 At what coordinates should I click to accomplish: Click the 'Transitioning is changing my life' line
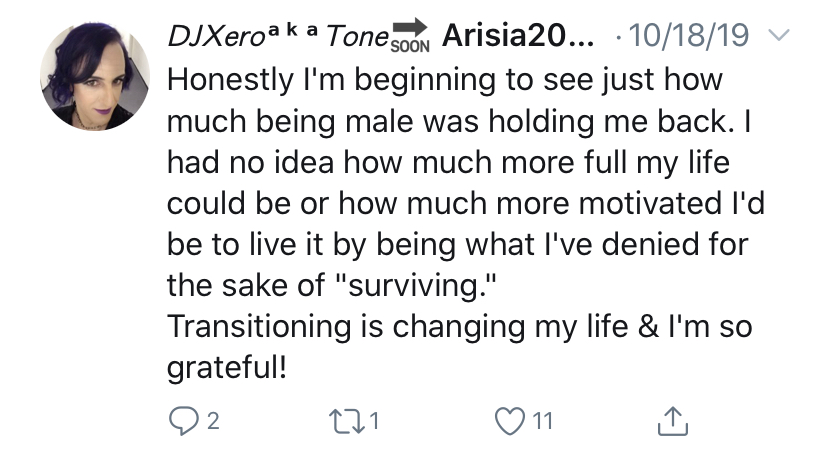coord(459,327)
